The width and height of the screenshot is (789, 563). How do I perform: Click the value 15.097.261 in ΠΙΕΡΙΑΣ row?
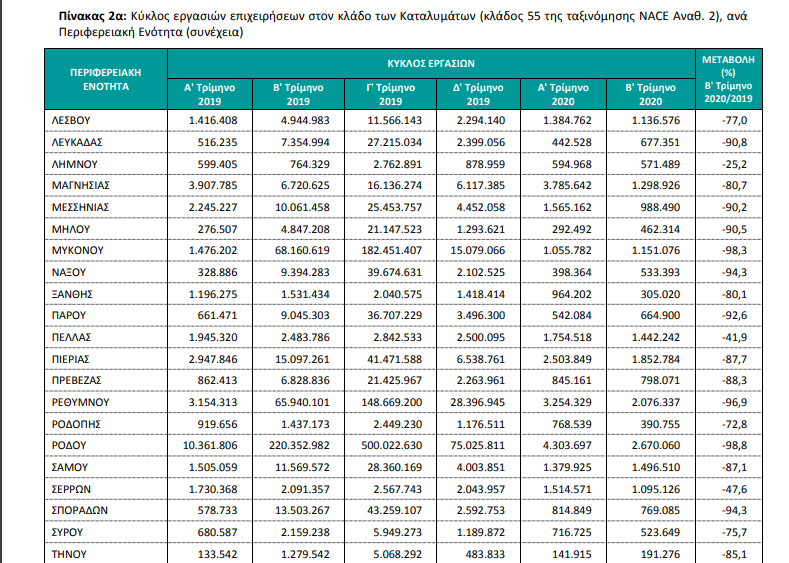point(302,359)
